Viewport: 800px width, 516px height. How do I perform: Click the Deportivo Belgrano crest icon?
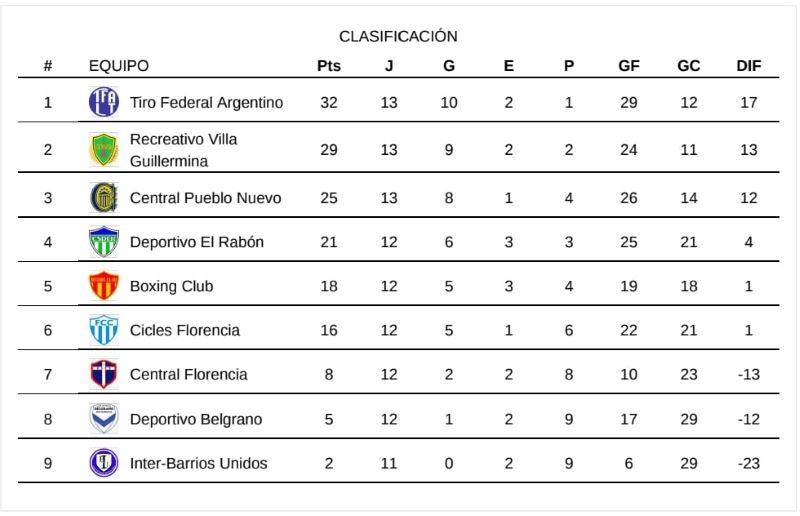103,419
